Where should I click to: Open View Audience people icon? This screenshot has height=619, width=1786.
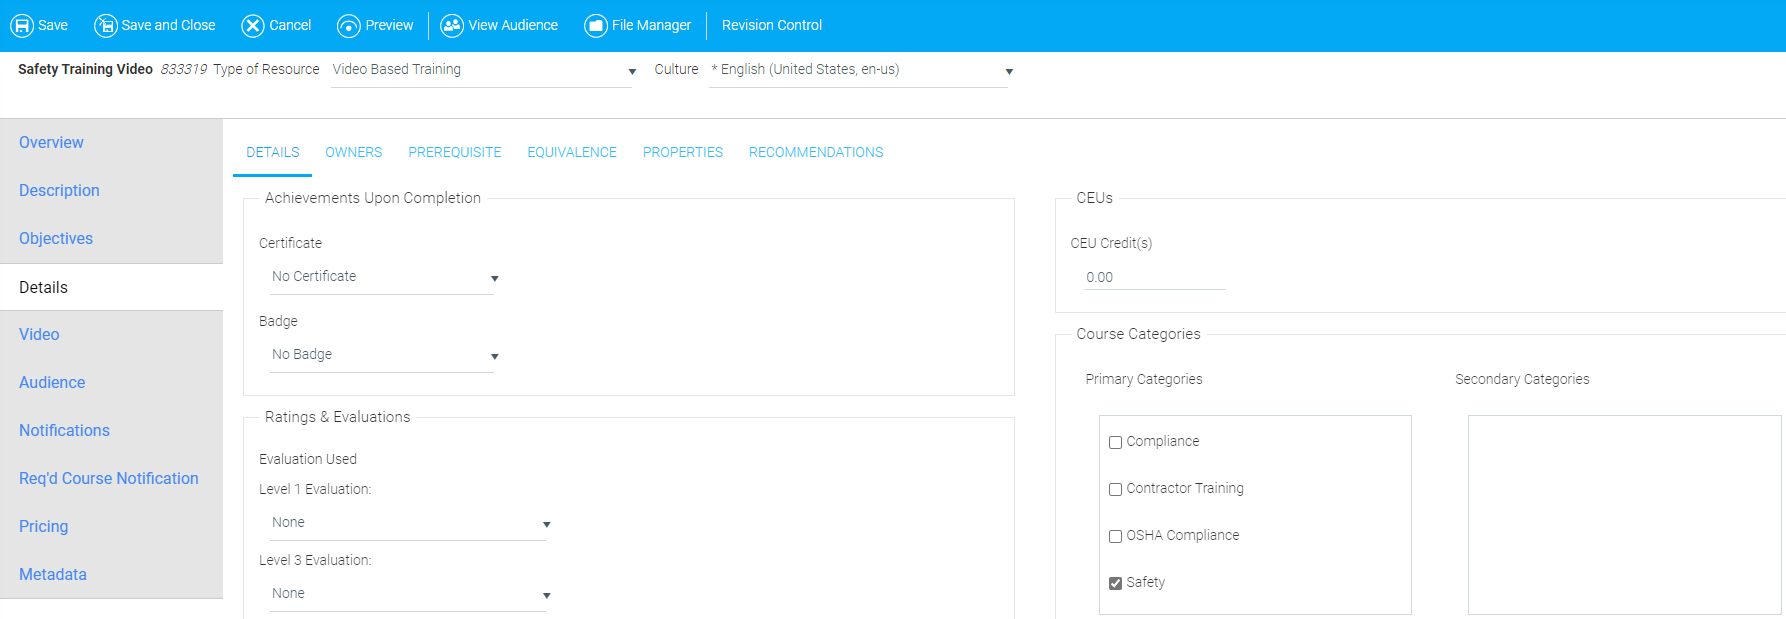[452, 26]
